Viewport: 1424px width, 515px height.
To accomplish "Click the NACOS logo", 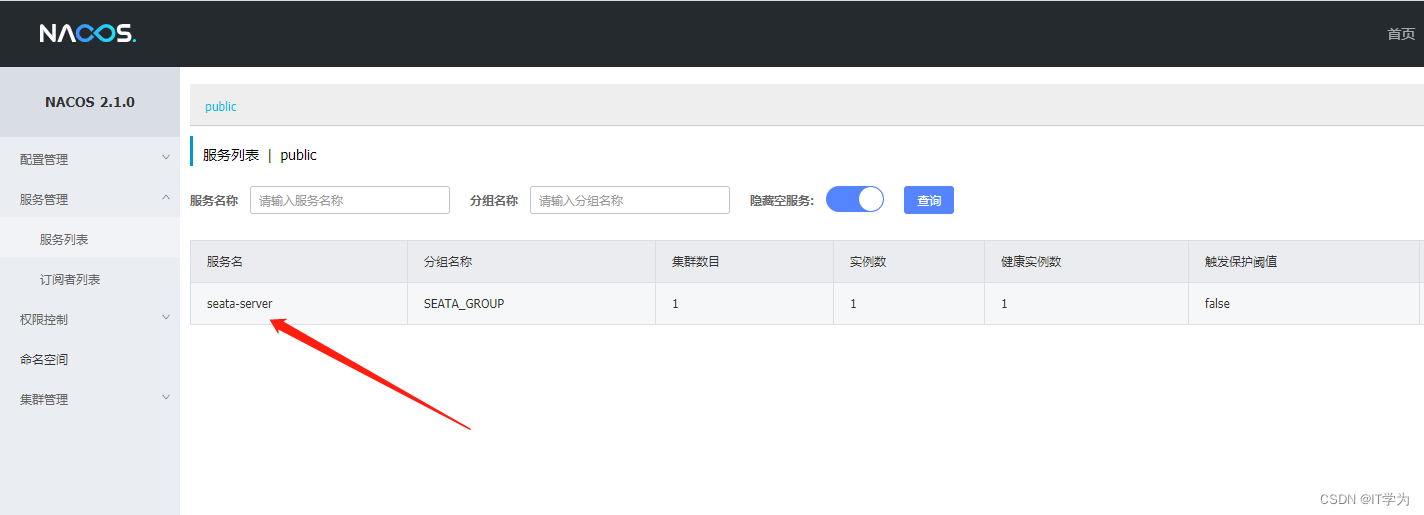I will click(88, 33).
